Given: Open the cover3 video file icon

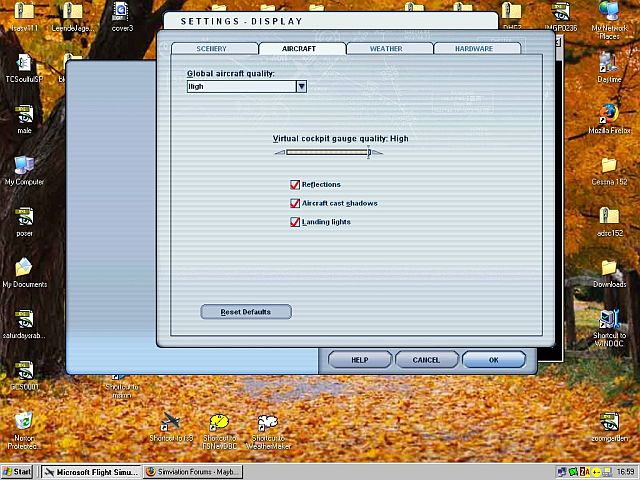Looking at the screenshot, I should click(x=121, y=11).
